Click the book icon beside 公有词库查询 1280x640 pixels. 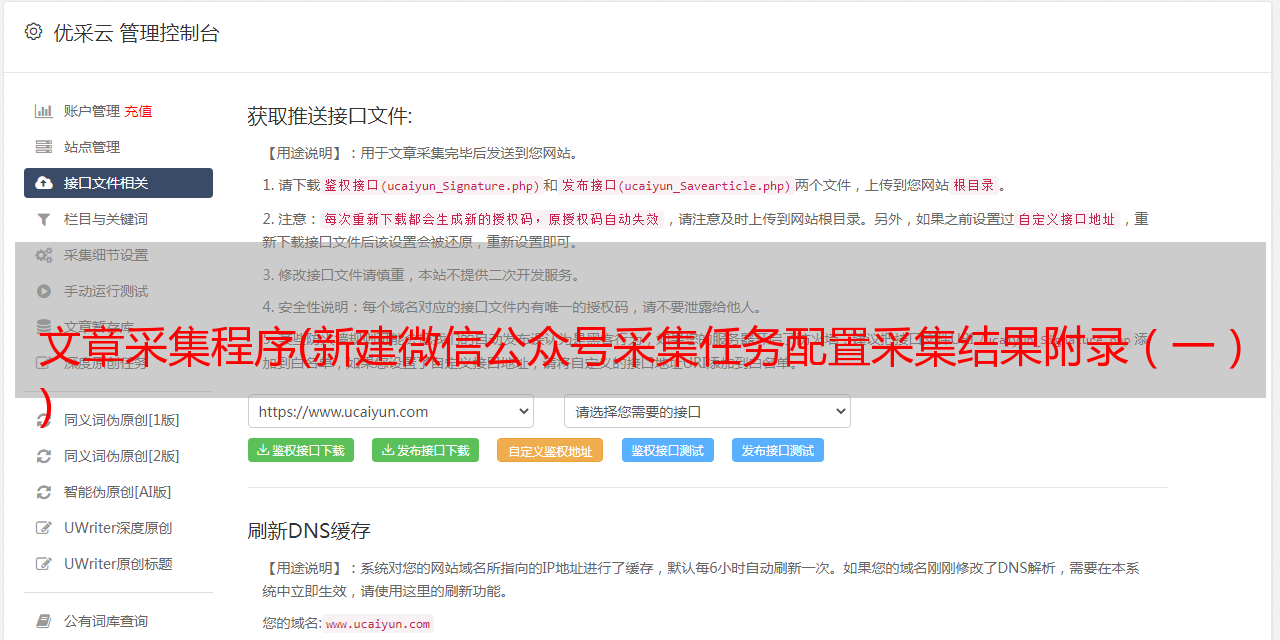pyautogui.click(x=44, y=621)
